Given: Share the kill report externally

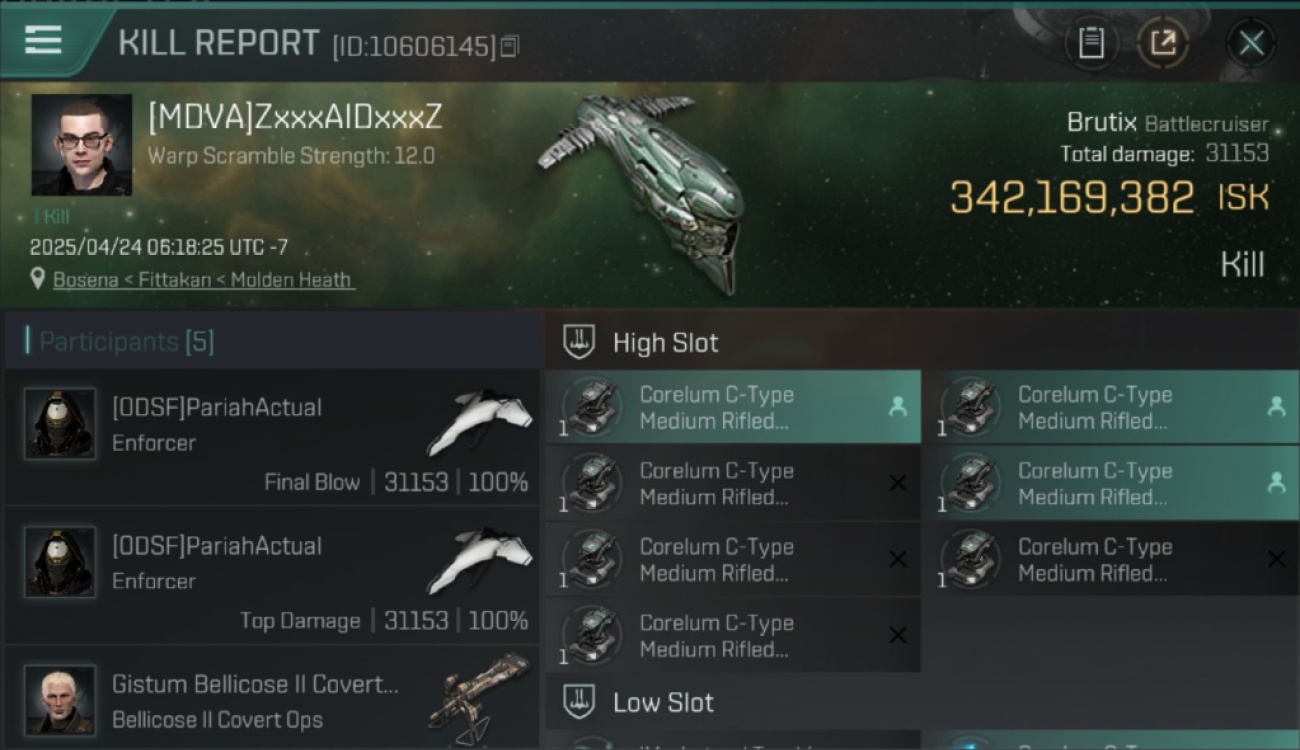Looking at the screenshot, I should (1163, 43).
